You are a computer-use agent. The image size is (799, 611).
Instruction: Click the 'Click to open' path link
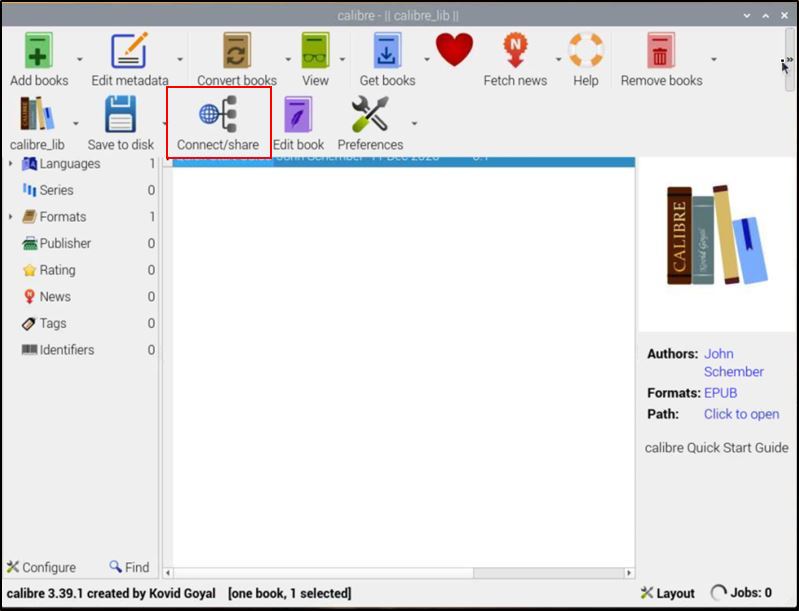pos(741,414)
